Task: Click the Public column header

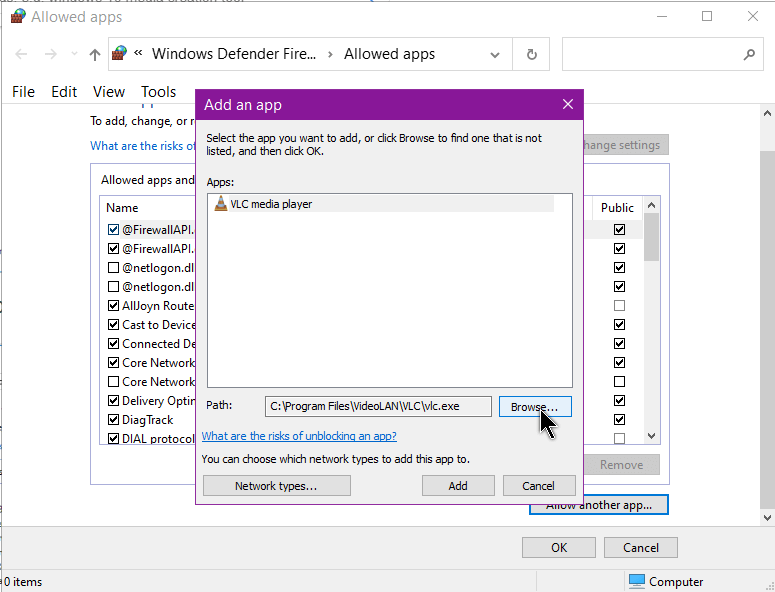Action: (x=617, y=208)
